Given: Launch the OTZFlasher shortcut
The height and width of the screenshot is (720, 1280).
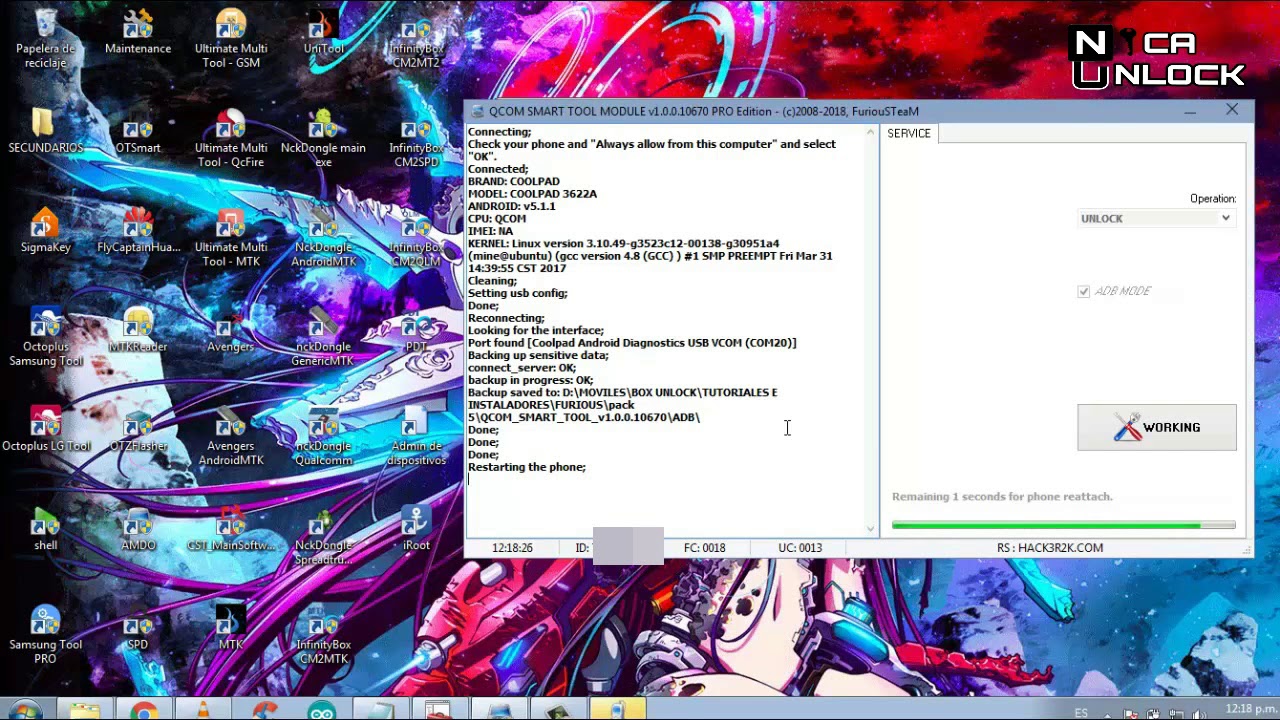Looking at the screenshot, I should click(138, 429).
